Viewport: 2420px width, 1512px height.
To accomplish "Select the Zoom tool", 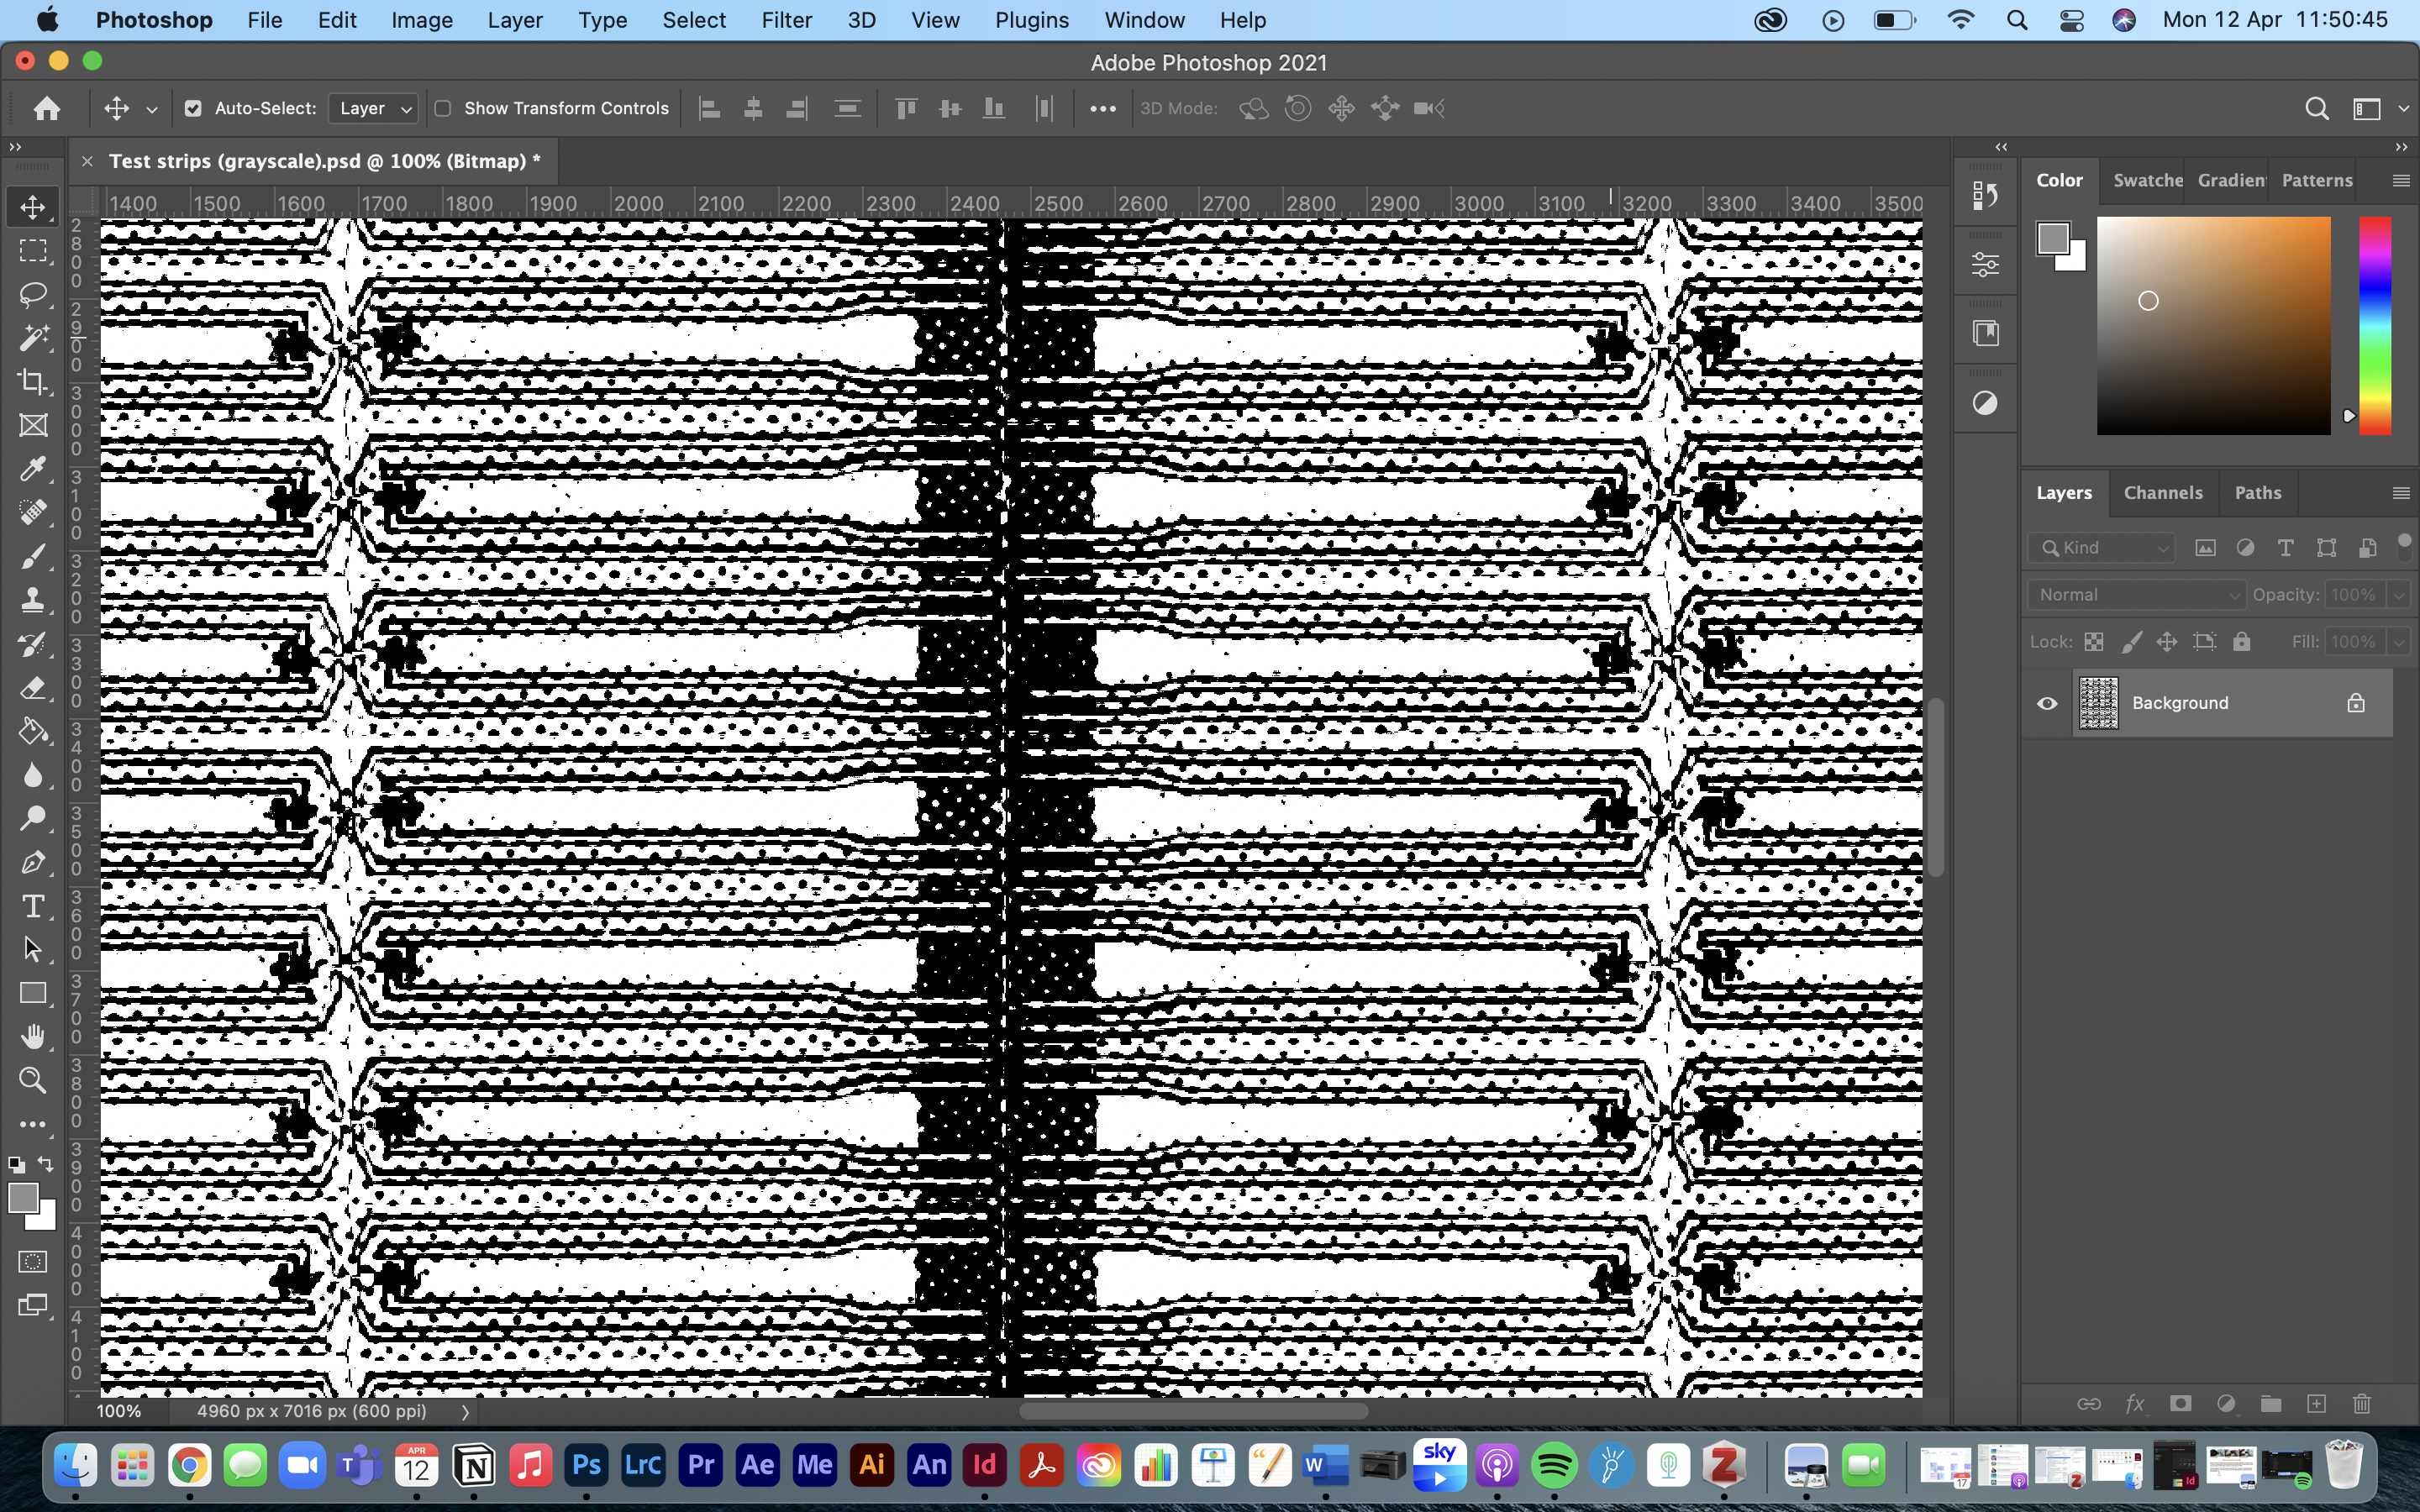I will [x=33, y=1080].
